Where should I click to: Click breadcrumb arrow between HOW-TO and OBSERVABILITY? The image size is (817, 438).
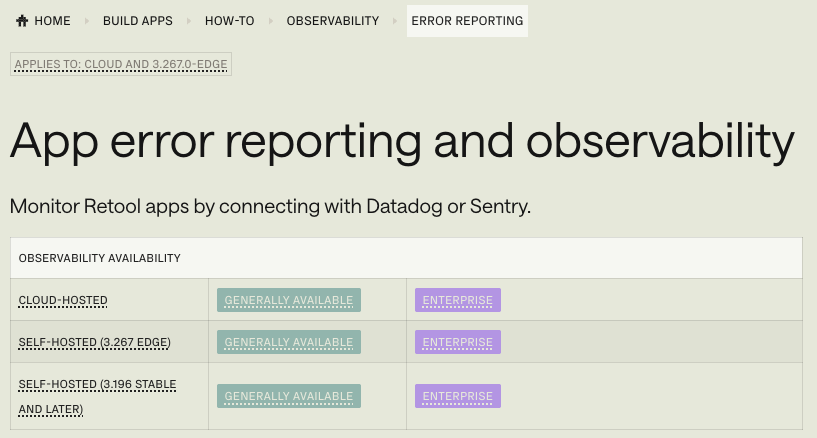[270, 21]
